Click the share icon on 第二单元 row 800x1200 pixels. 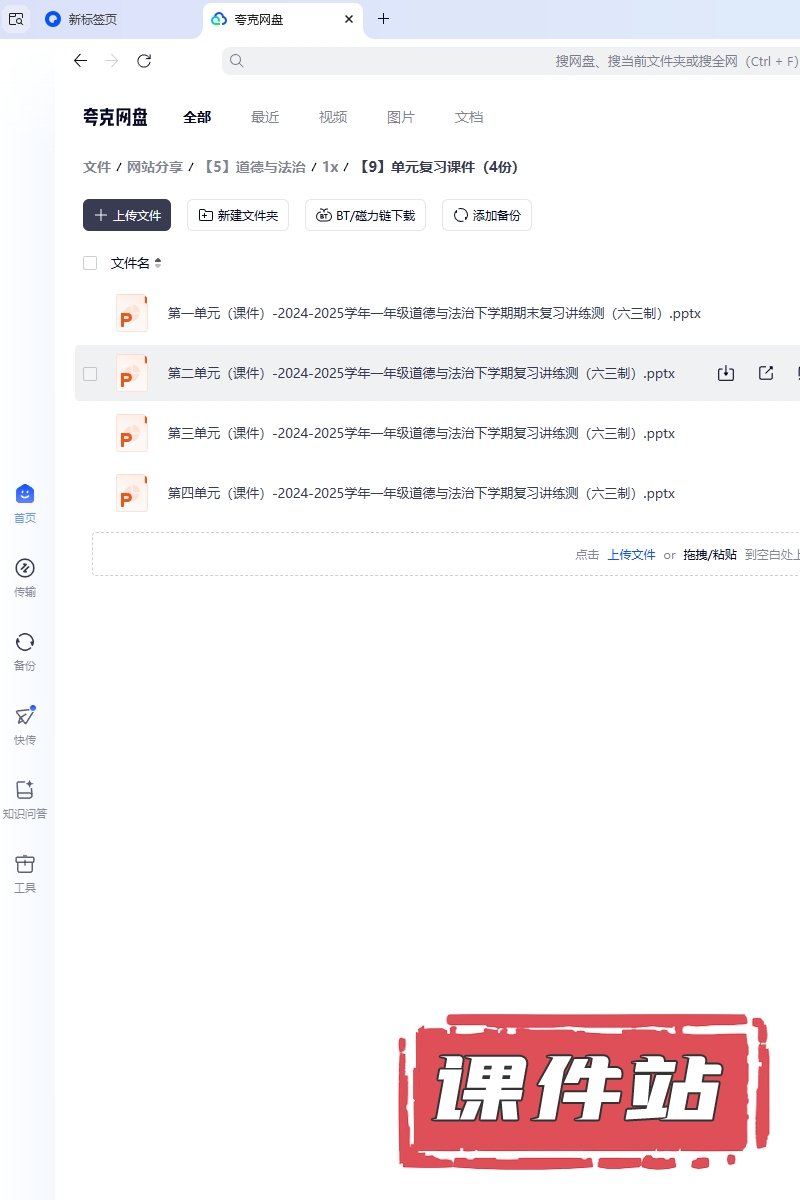click(x=766, y=373)
